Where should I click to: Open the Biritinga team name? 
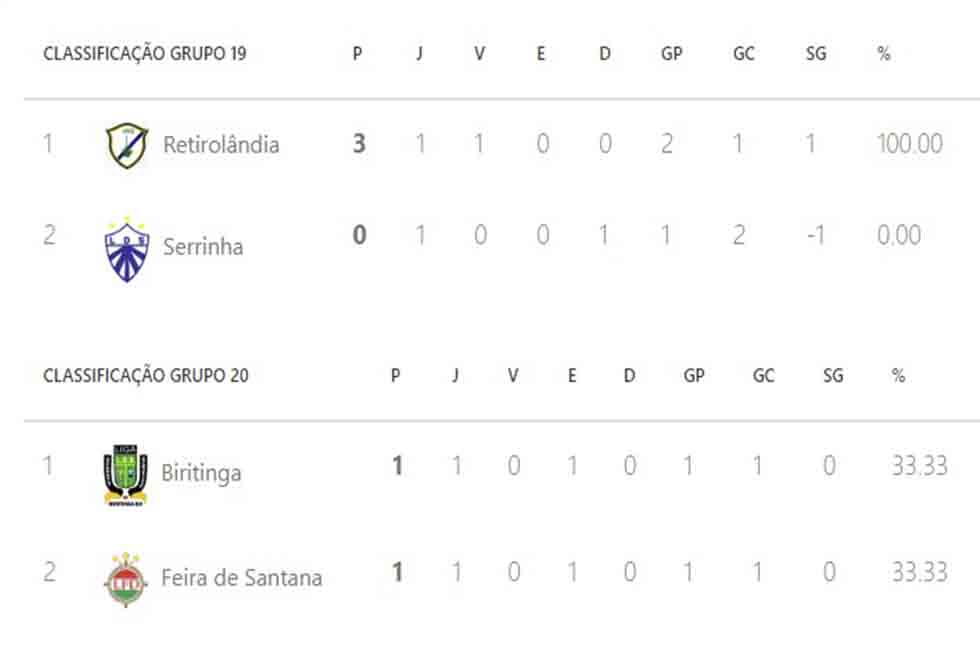click(x=201, y=473)
